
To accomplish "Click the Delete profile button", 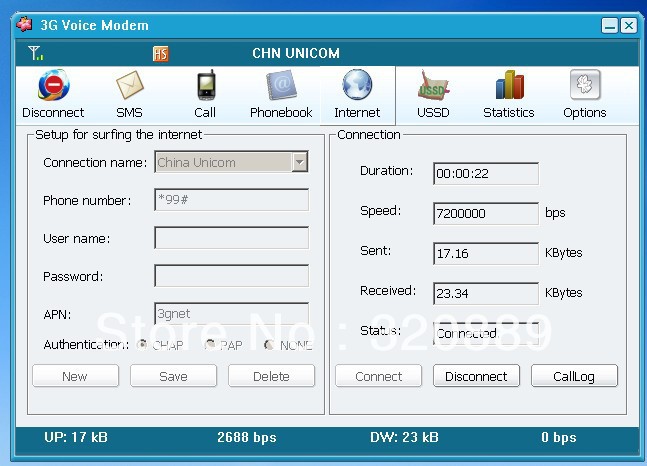I will [x=272, y=376].
